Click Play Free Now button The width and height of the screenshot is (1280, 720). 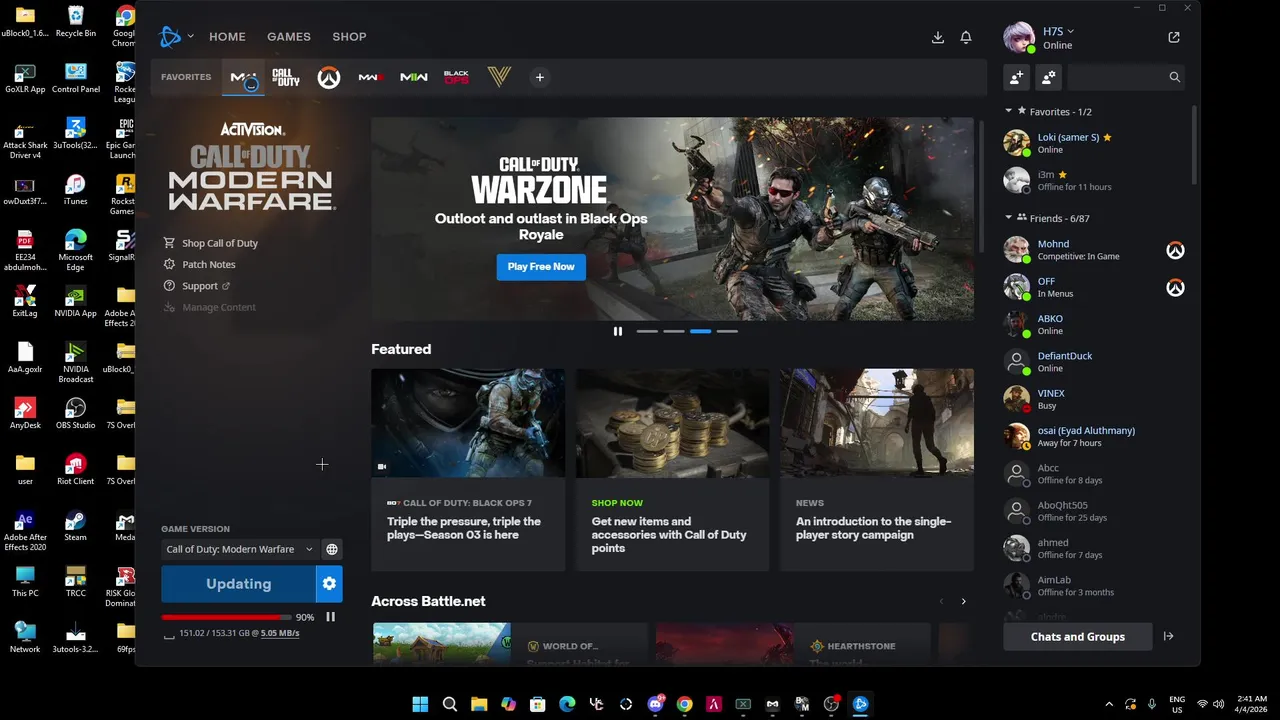point(541,267)
